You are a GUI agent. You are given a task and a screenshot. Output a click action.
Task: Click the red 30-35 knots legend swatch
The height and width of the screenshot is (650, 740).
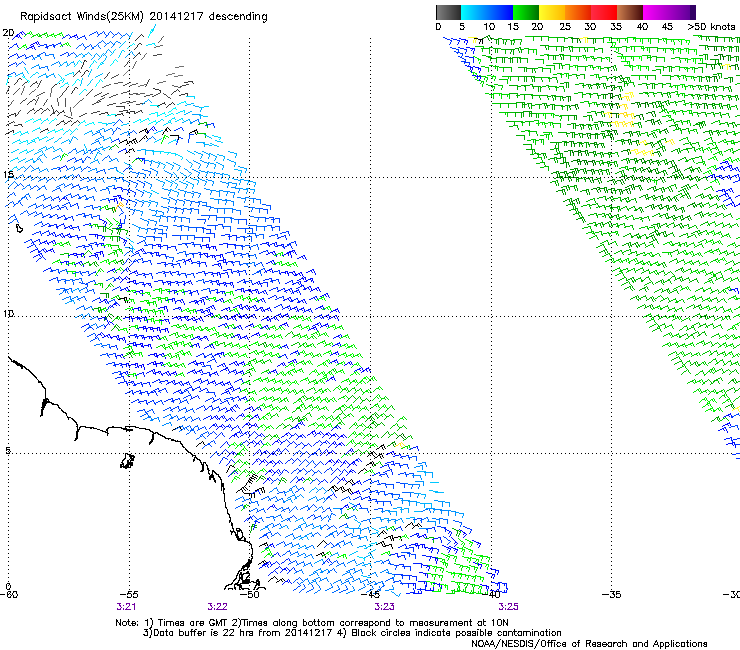(604, 12)
